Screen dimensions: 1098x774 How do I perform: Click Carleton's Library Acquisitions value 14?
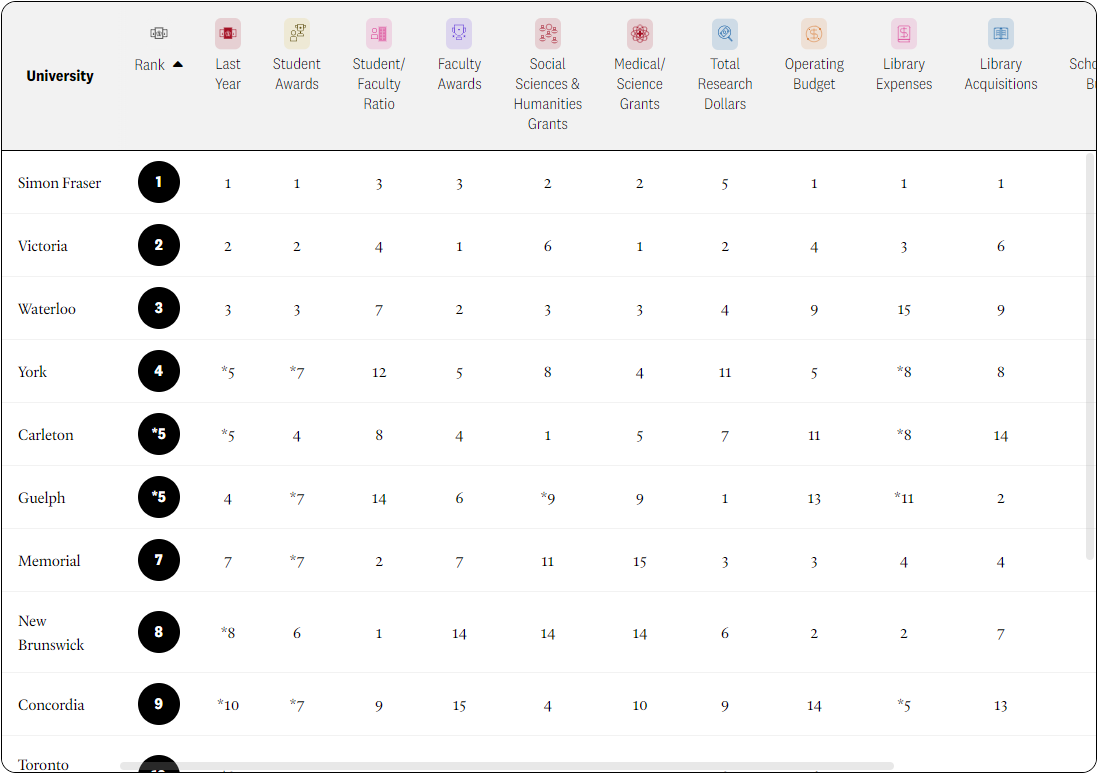[1001, 436]
